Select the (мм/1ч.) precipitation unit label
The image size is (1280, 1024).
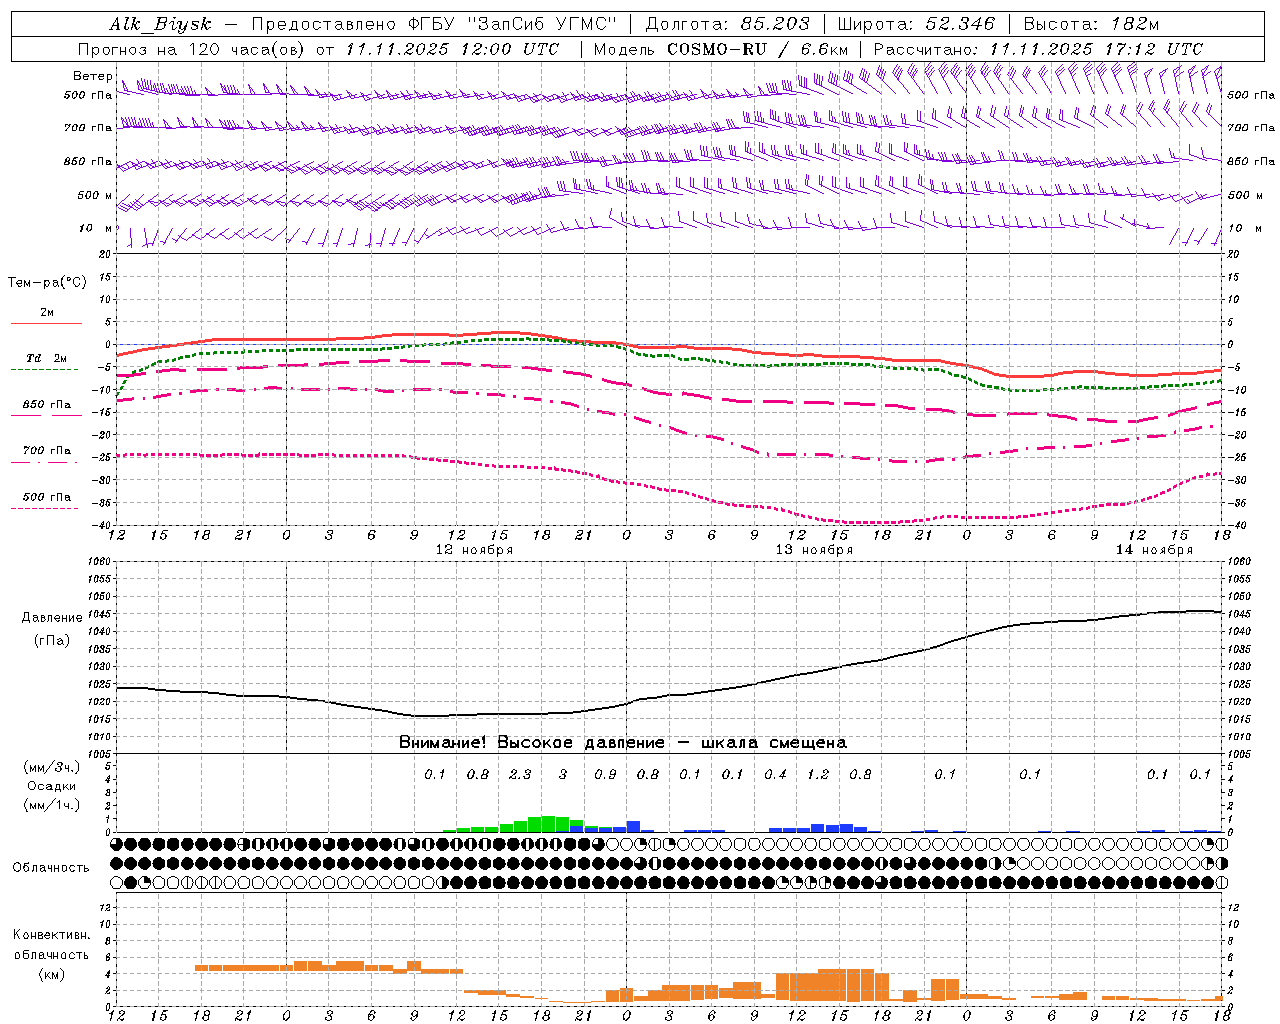51,805
